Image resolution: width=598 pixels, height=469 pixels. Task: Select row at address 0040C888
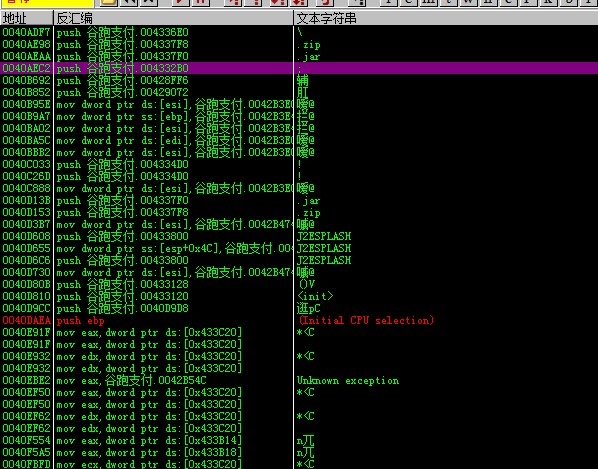299,188
